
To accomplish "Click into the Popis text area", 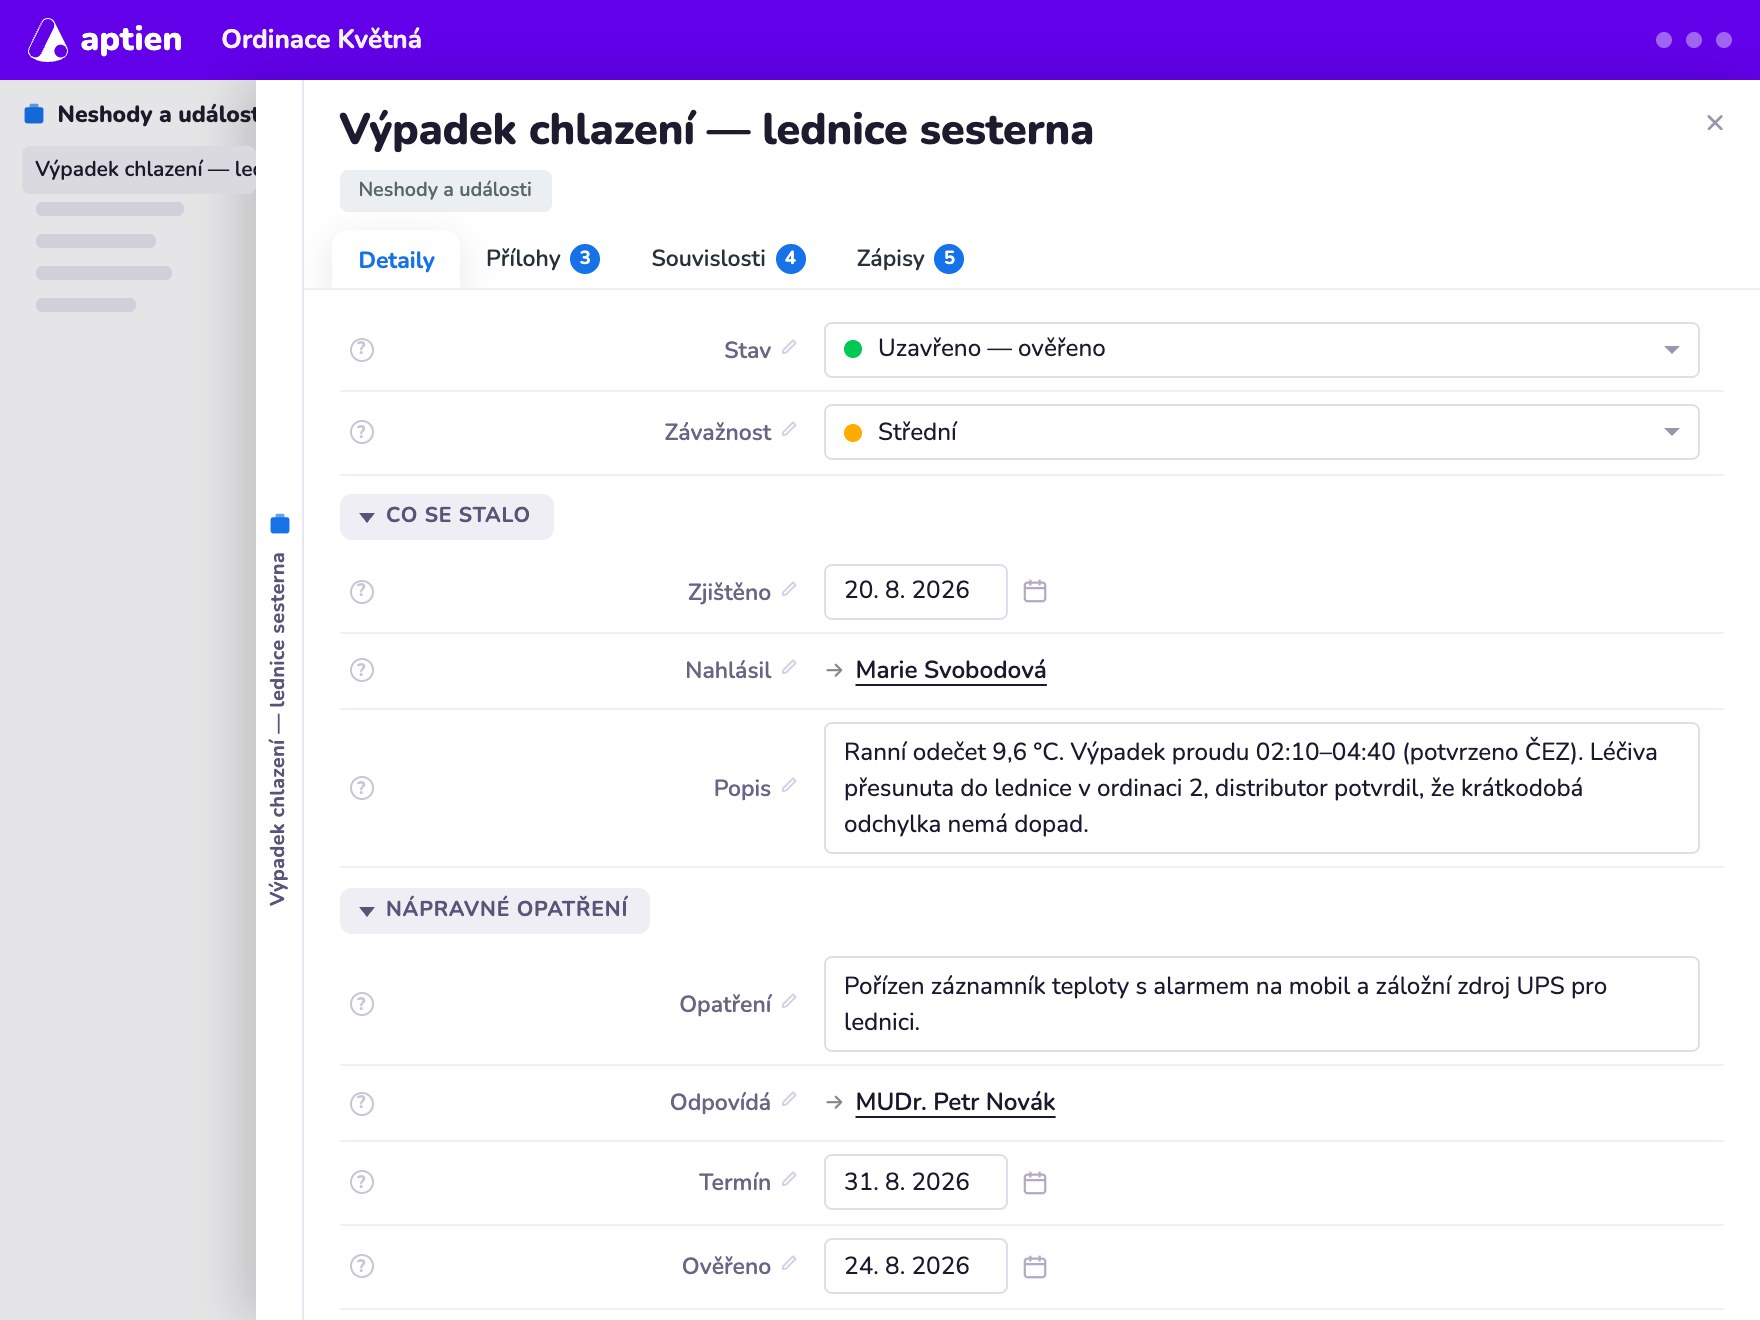I will pyautogui.click(x=1261, y=788).
